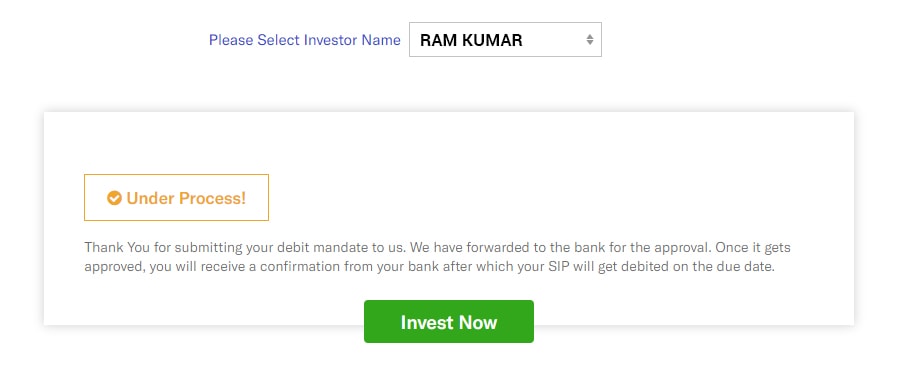Click the Thank You for submitting message line
This screenshot has height=384, width=916.
(x=437, y=247)
